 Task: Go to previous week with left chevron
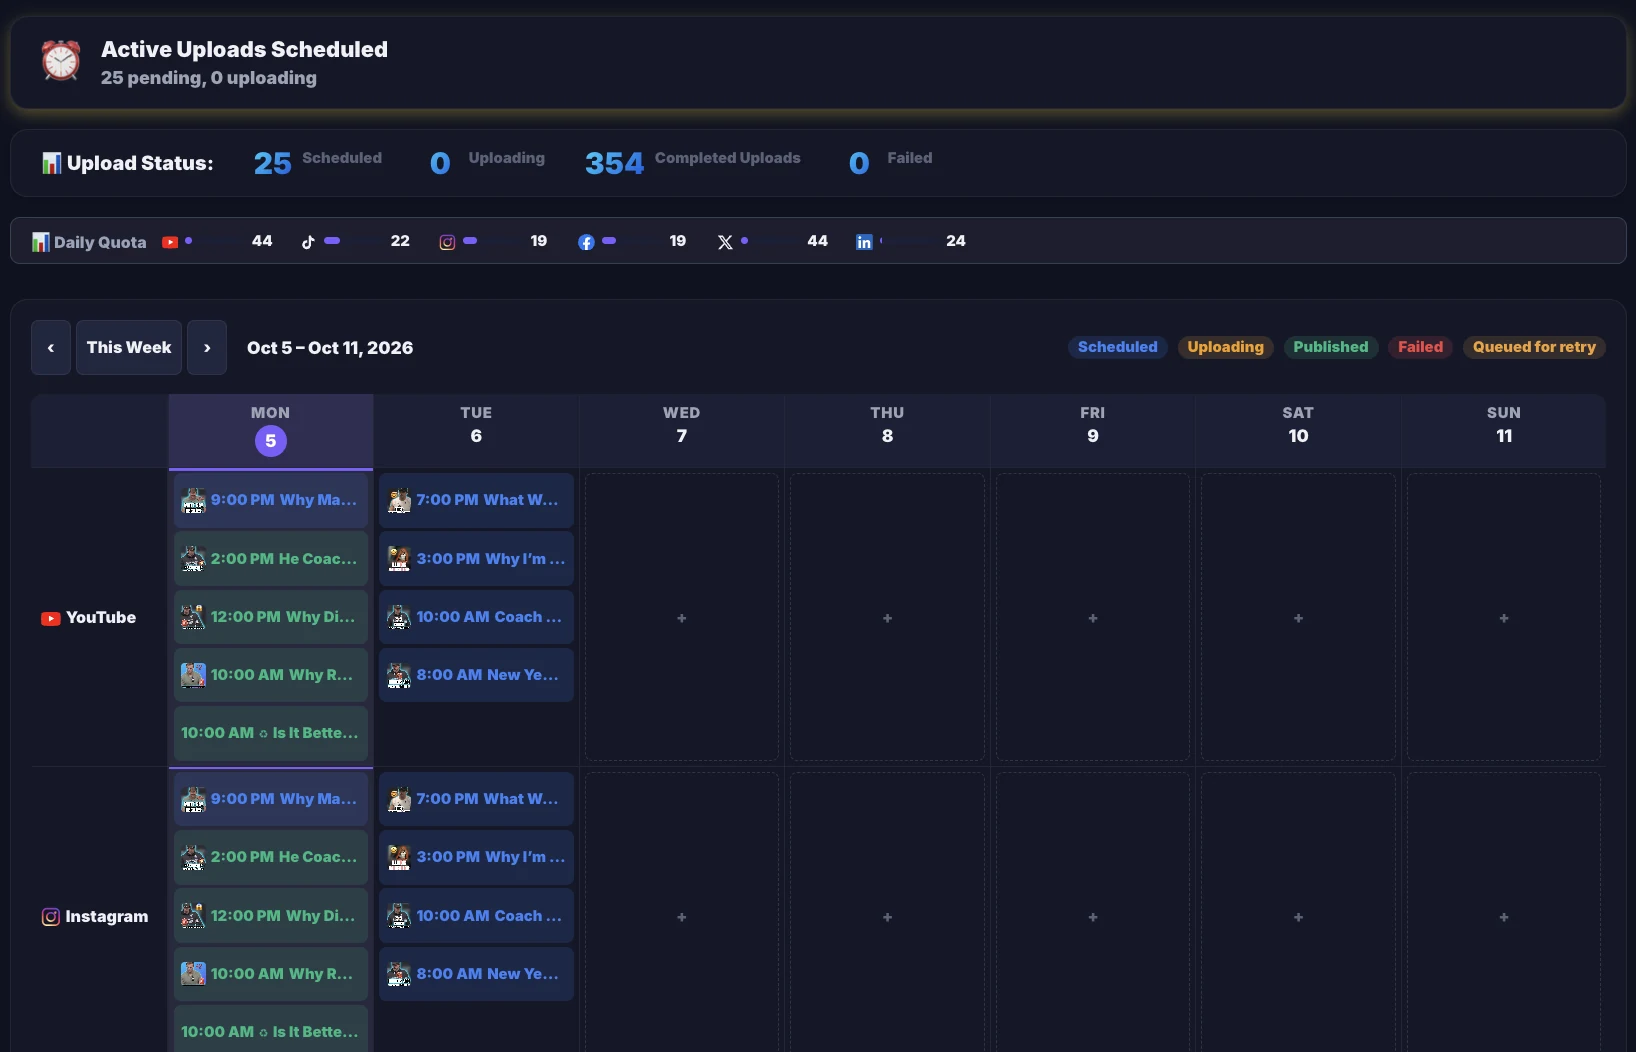[51, 348]
